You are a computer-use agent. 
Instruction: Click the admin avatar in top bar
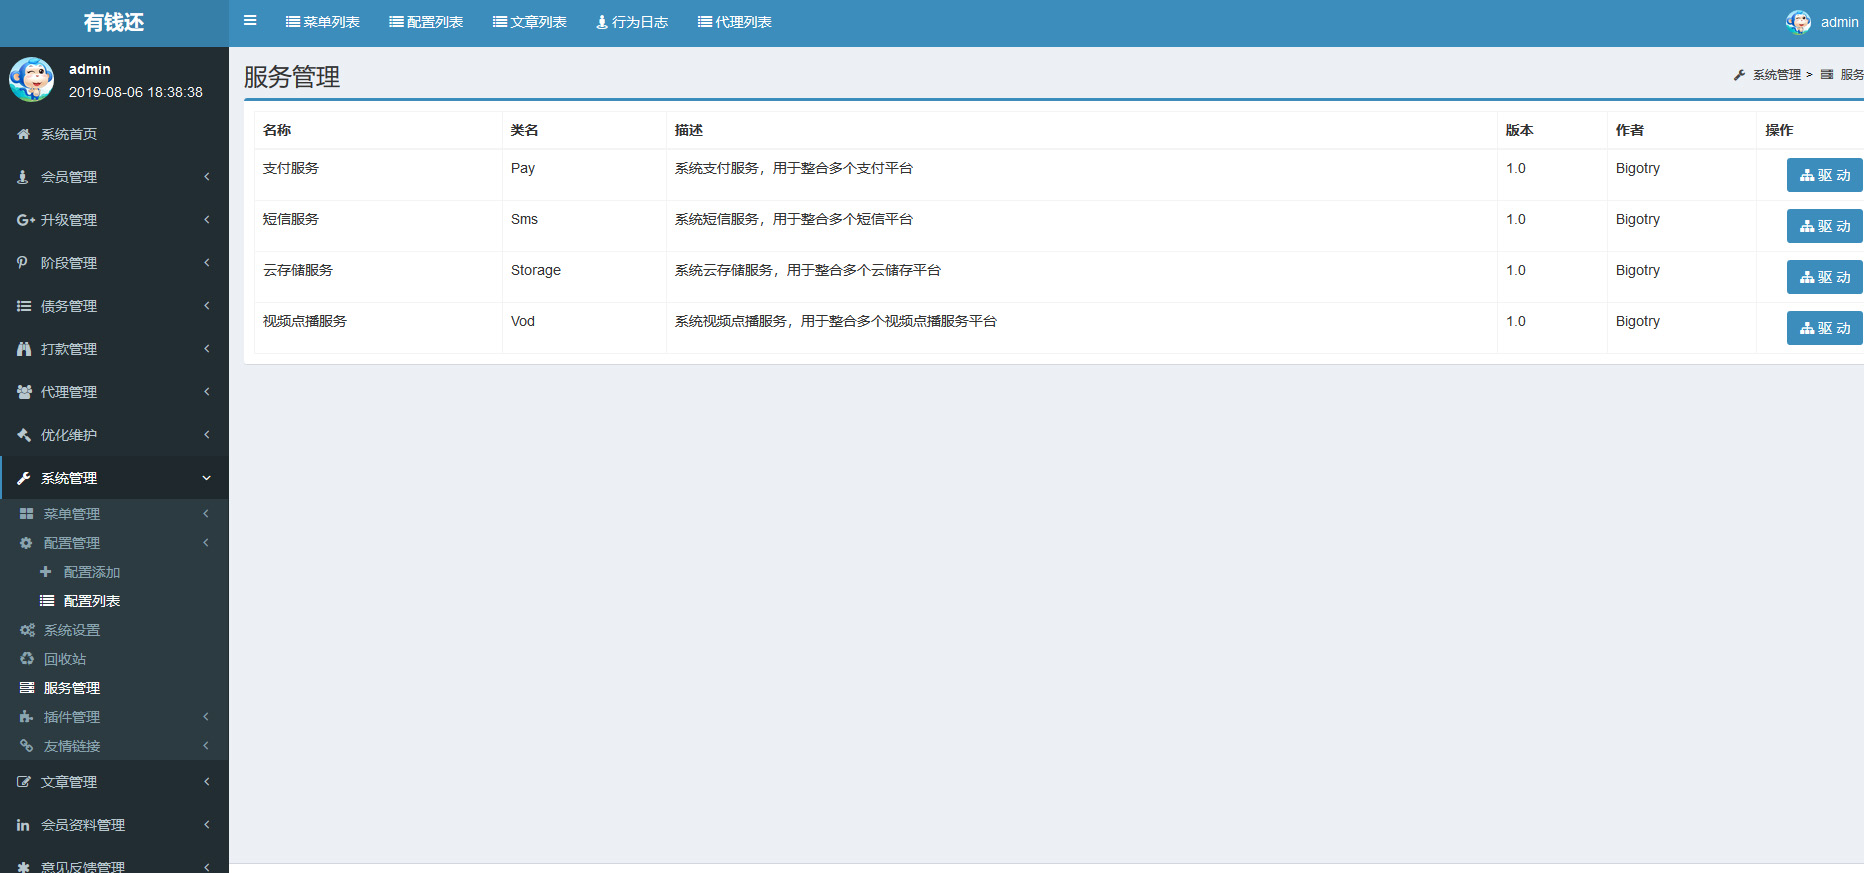tap(1798, 22)
